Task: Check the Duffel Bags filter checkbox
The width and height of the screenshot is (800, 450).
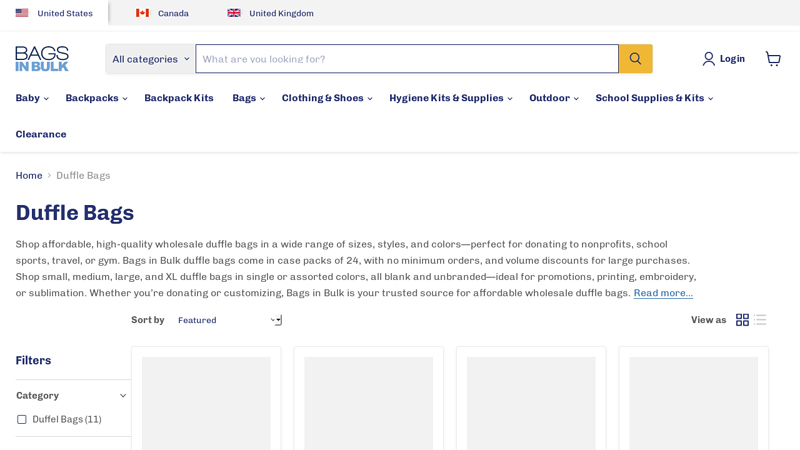Action: 22,420
